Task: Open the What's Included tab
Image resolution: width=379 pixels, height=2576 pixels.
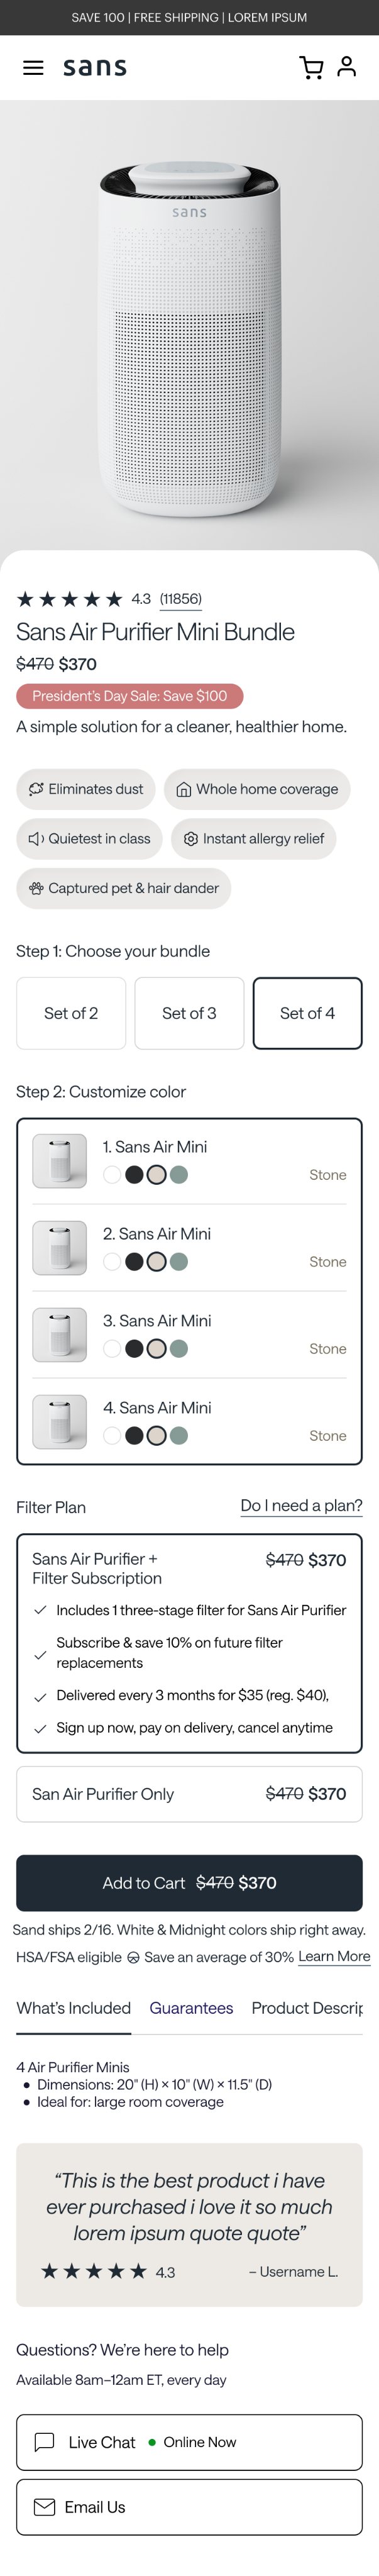Action: click(x=73, y=2007)
